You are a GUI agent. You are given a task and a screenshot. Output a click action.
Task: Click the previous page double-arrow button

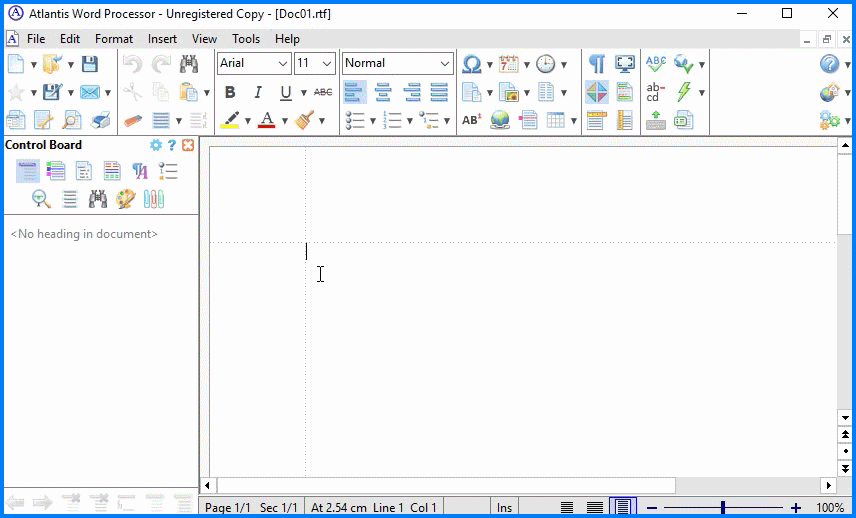(845, 434)
